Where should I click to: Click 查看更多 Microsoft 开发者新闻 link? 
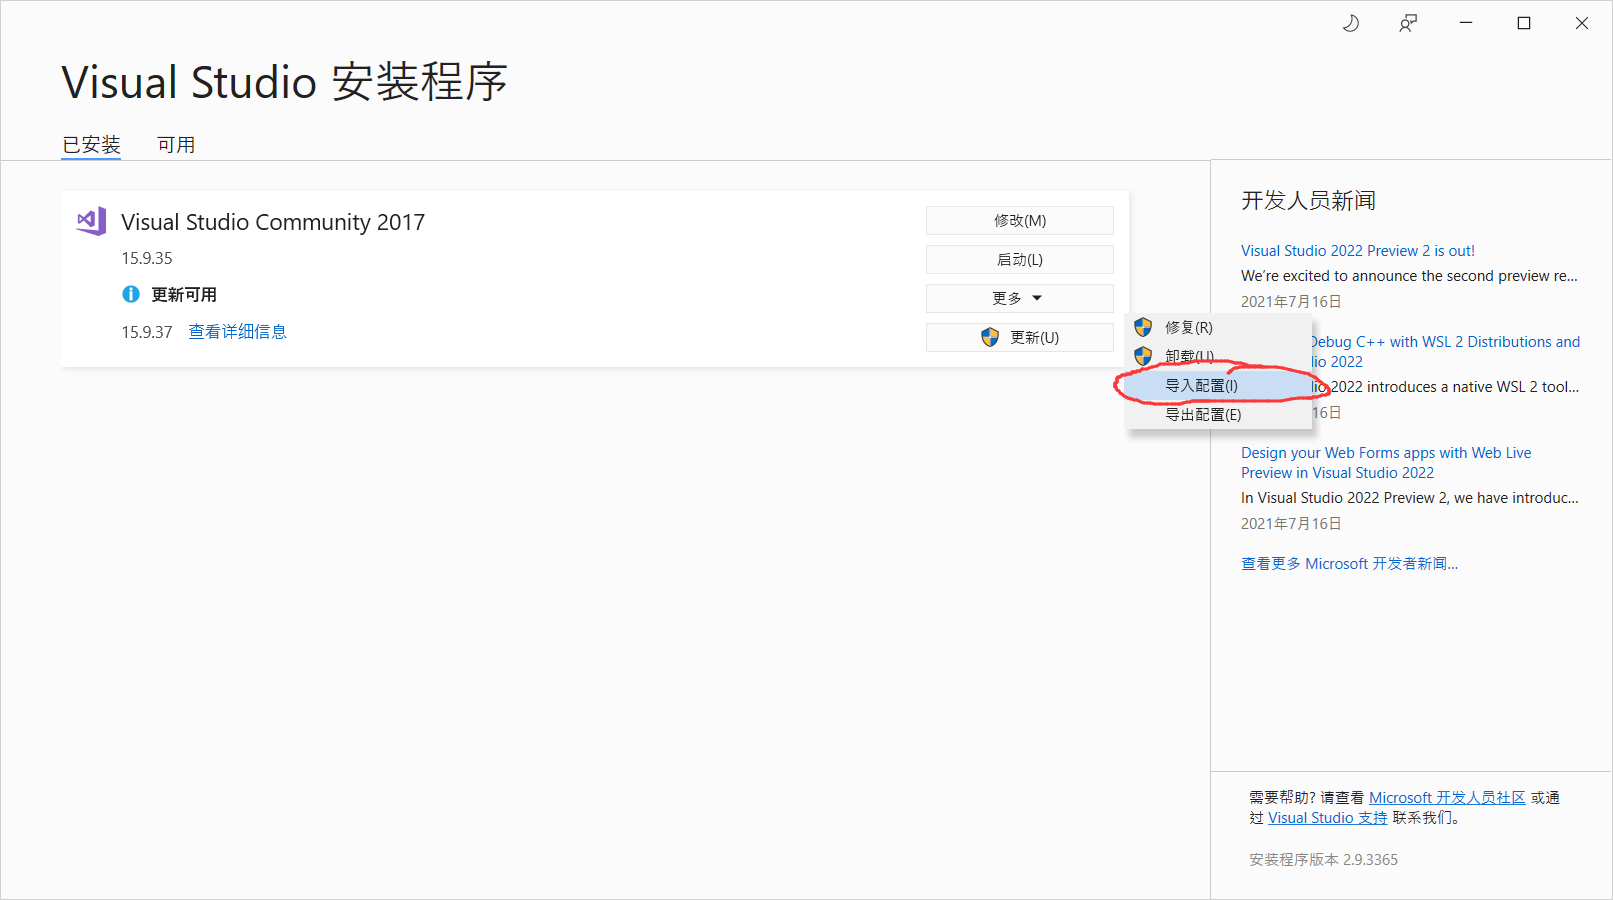point(1349,563)
